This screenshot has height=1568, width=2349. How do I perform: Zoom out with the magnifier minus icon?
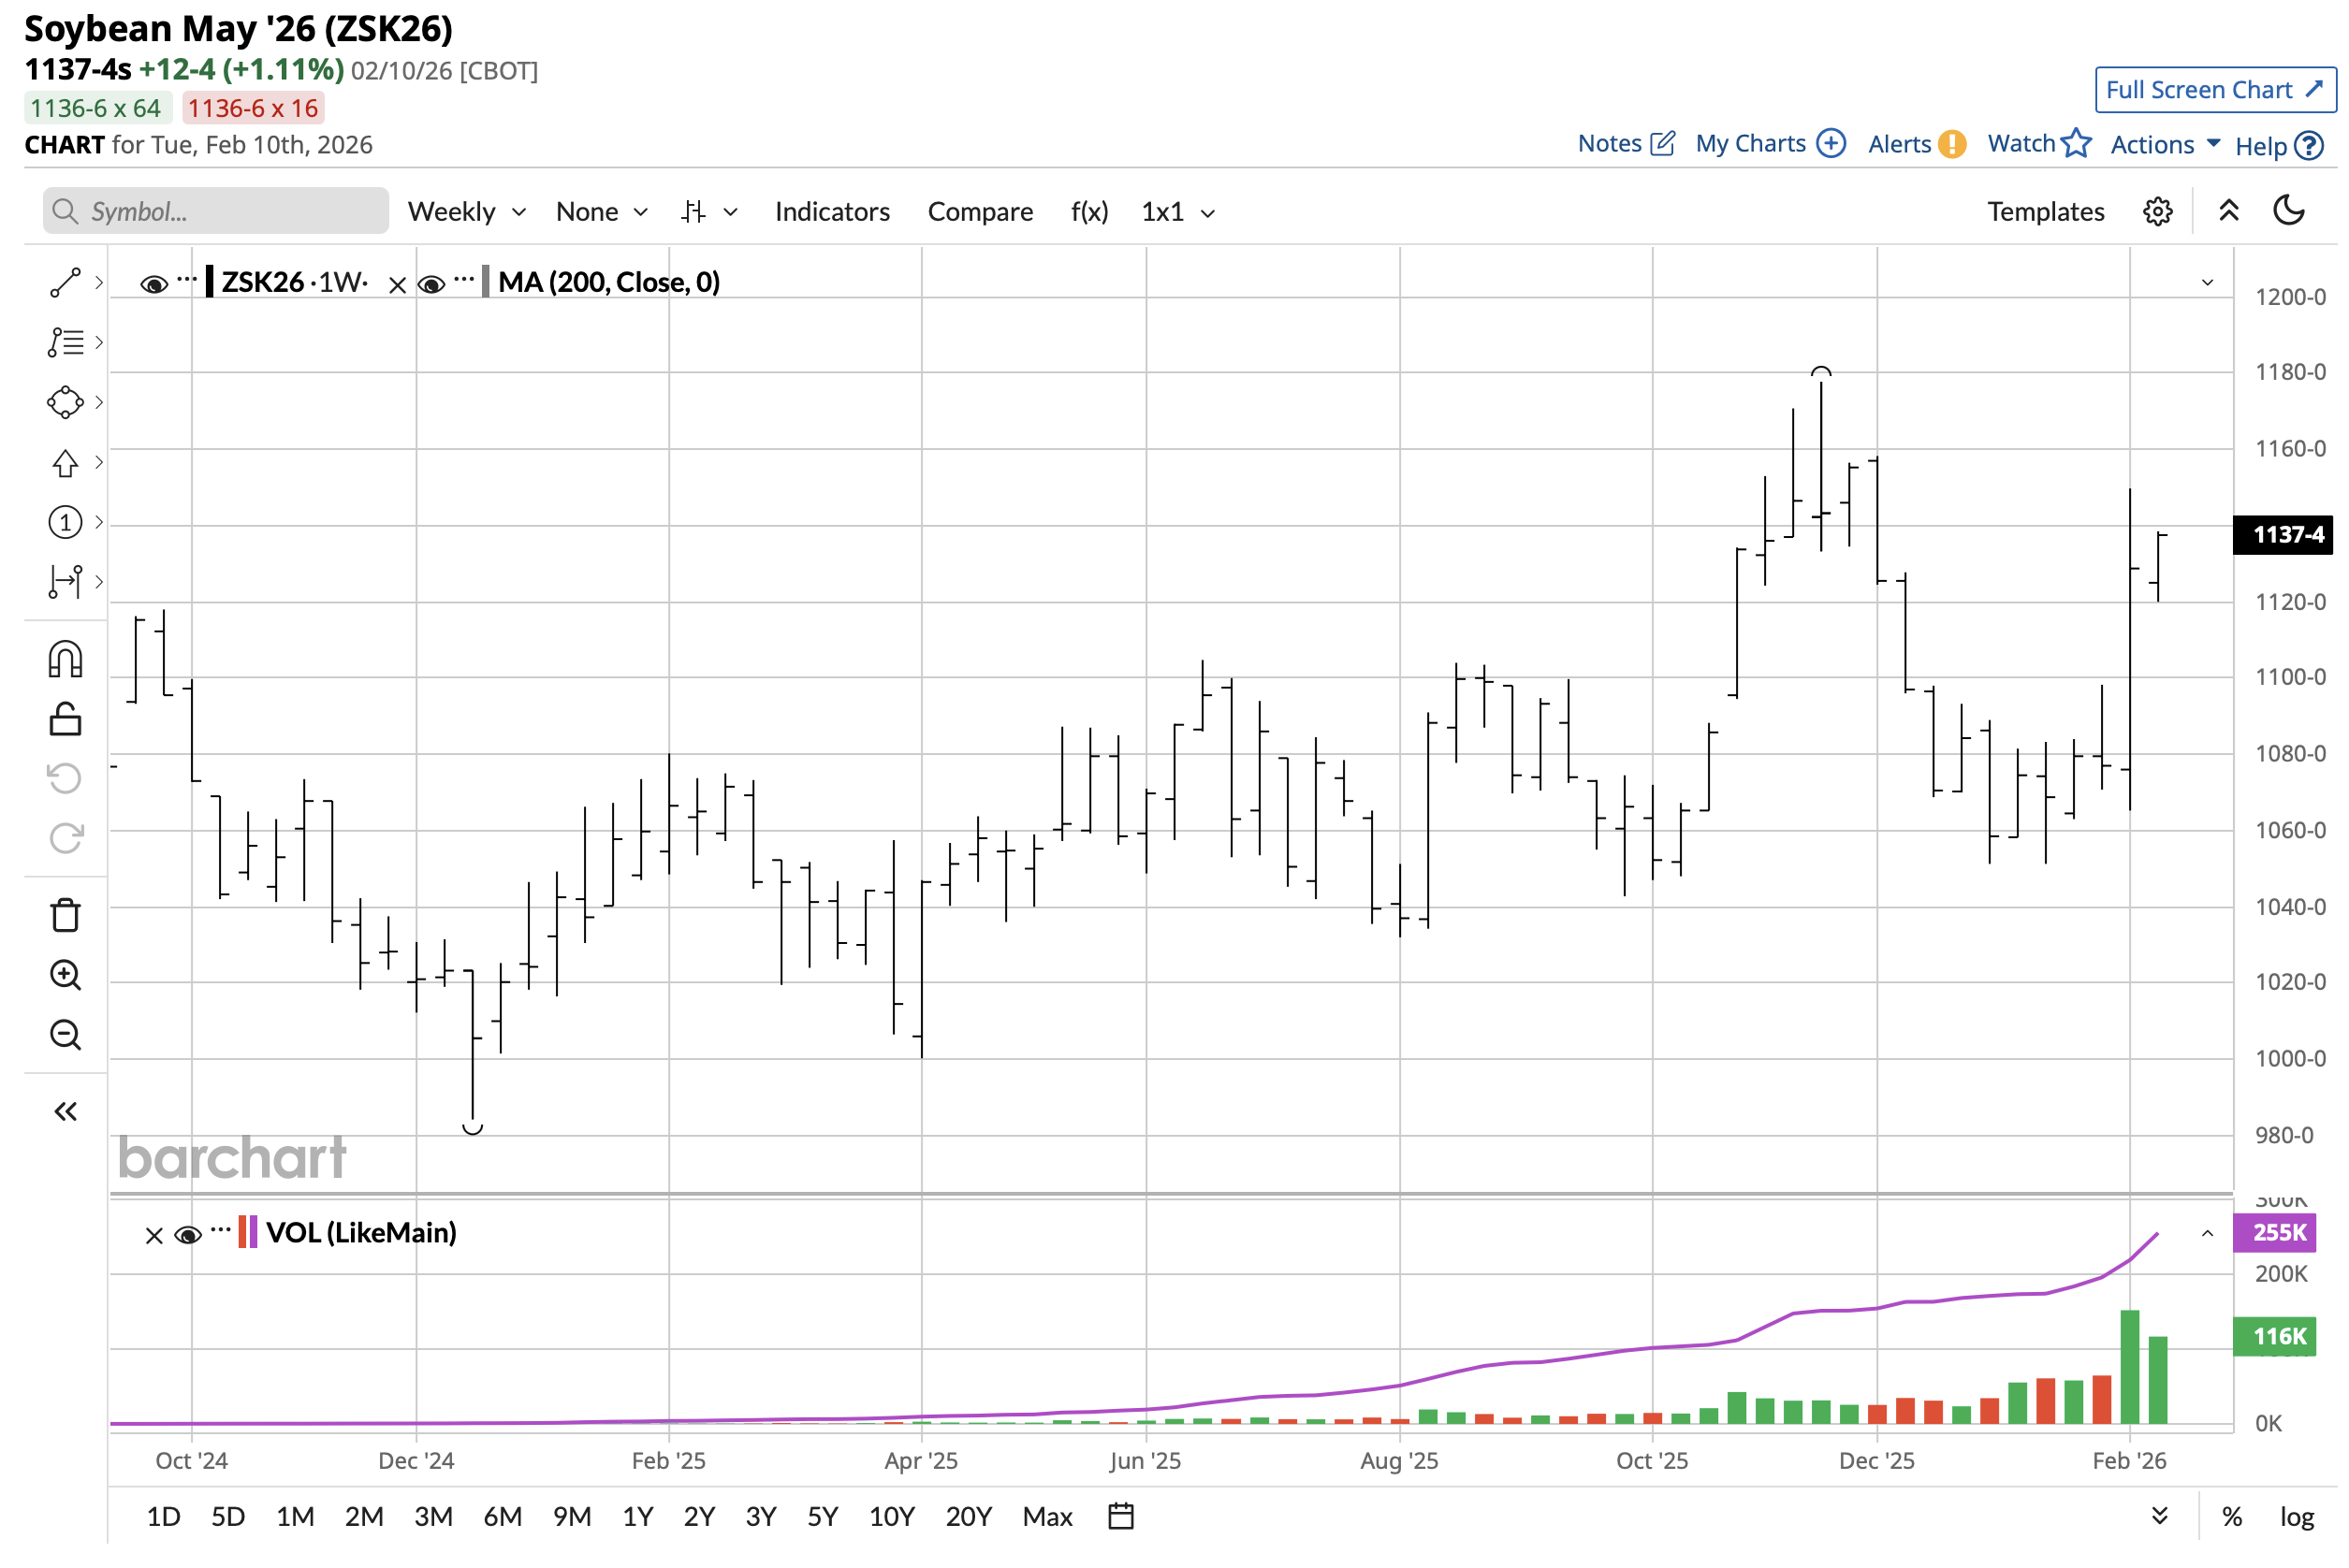coord(65,1035)
